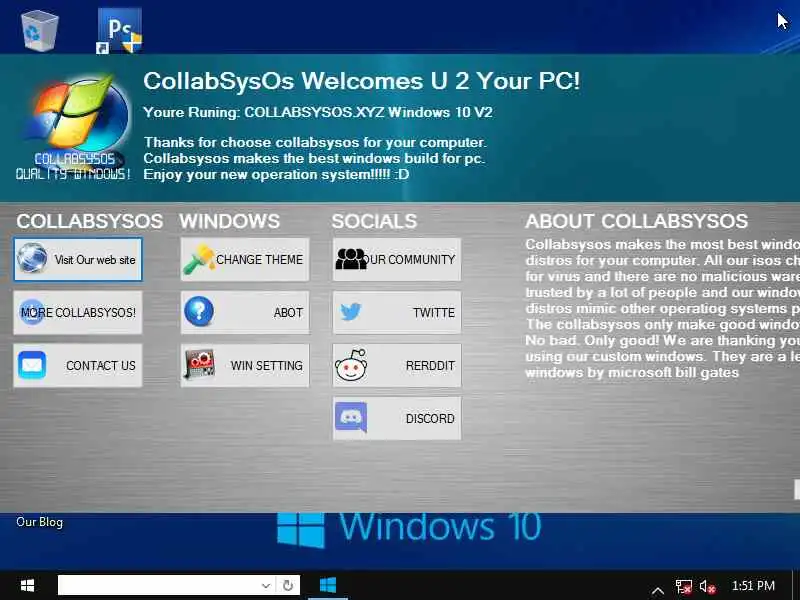Open WIN SETTING button
This screenshot has height=600, width=800.
click(x=245, y=365)
